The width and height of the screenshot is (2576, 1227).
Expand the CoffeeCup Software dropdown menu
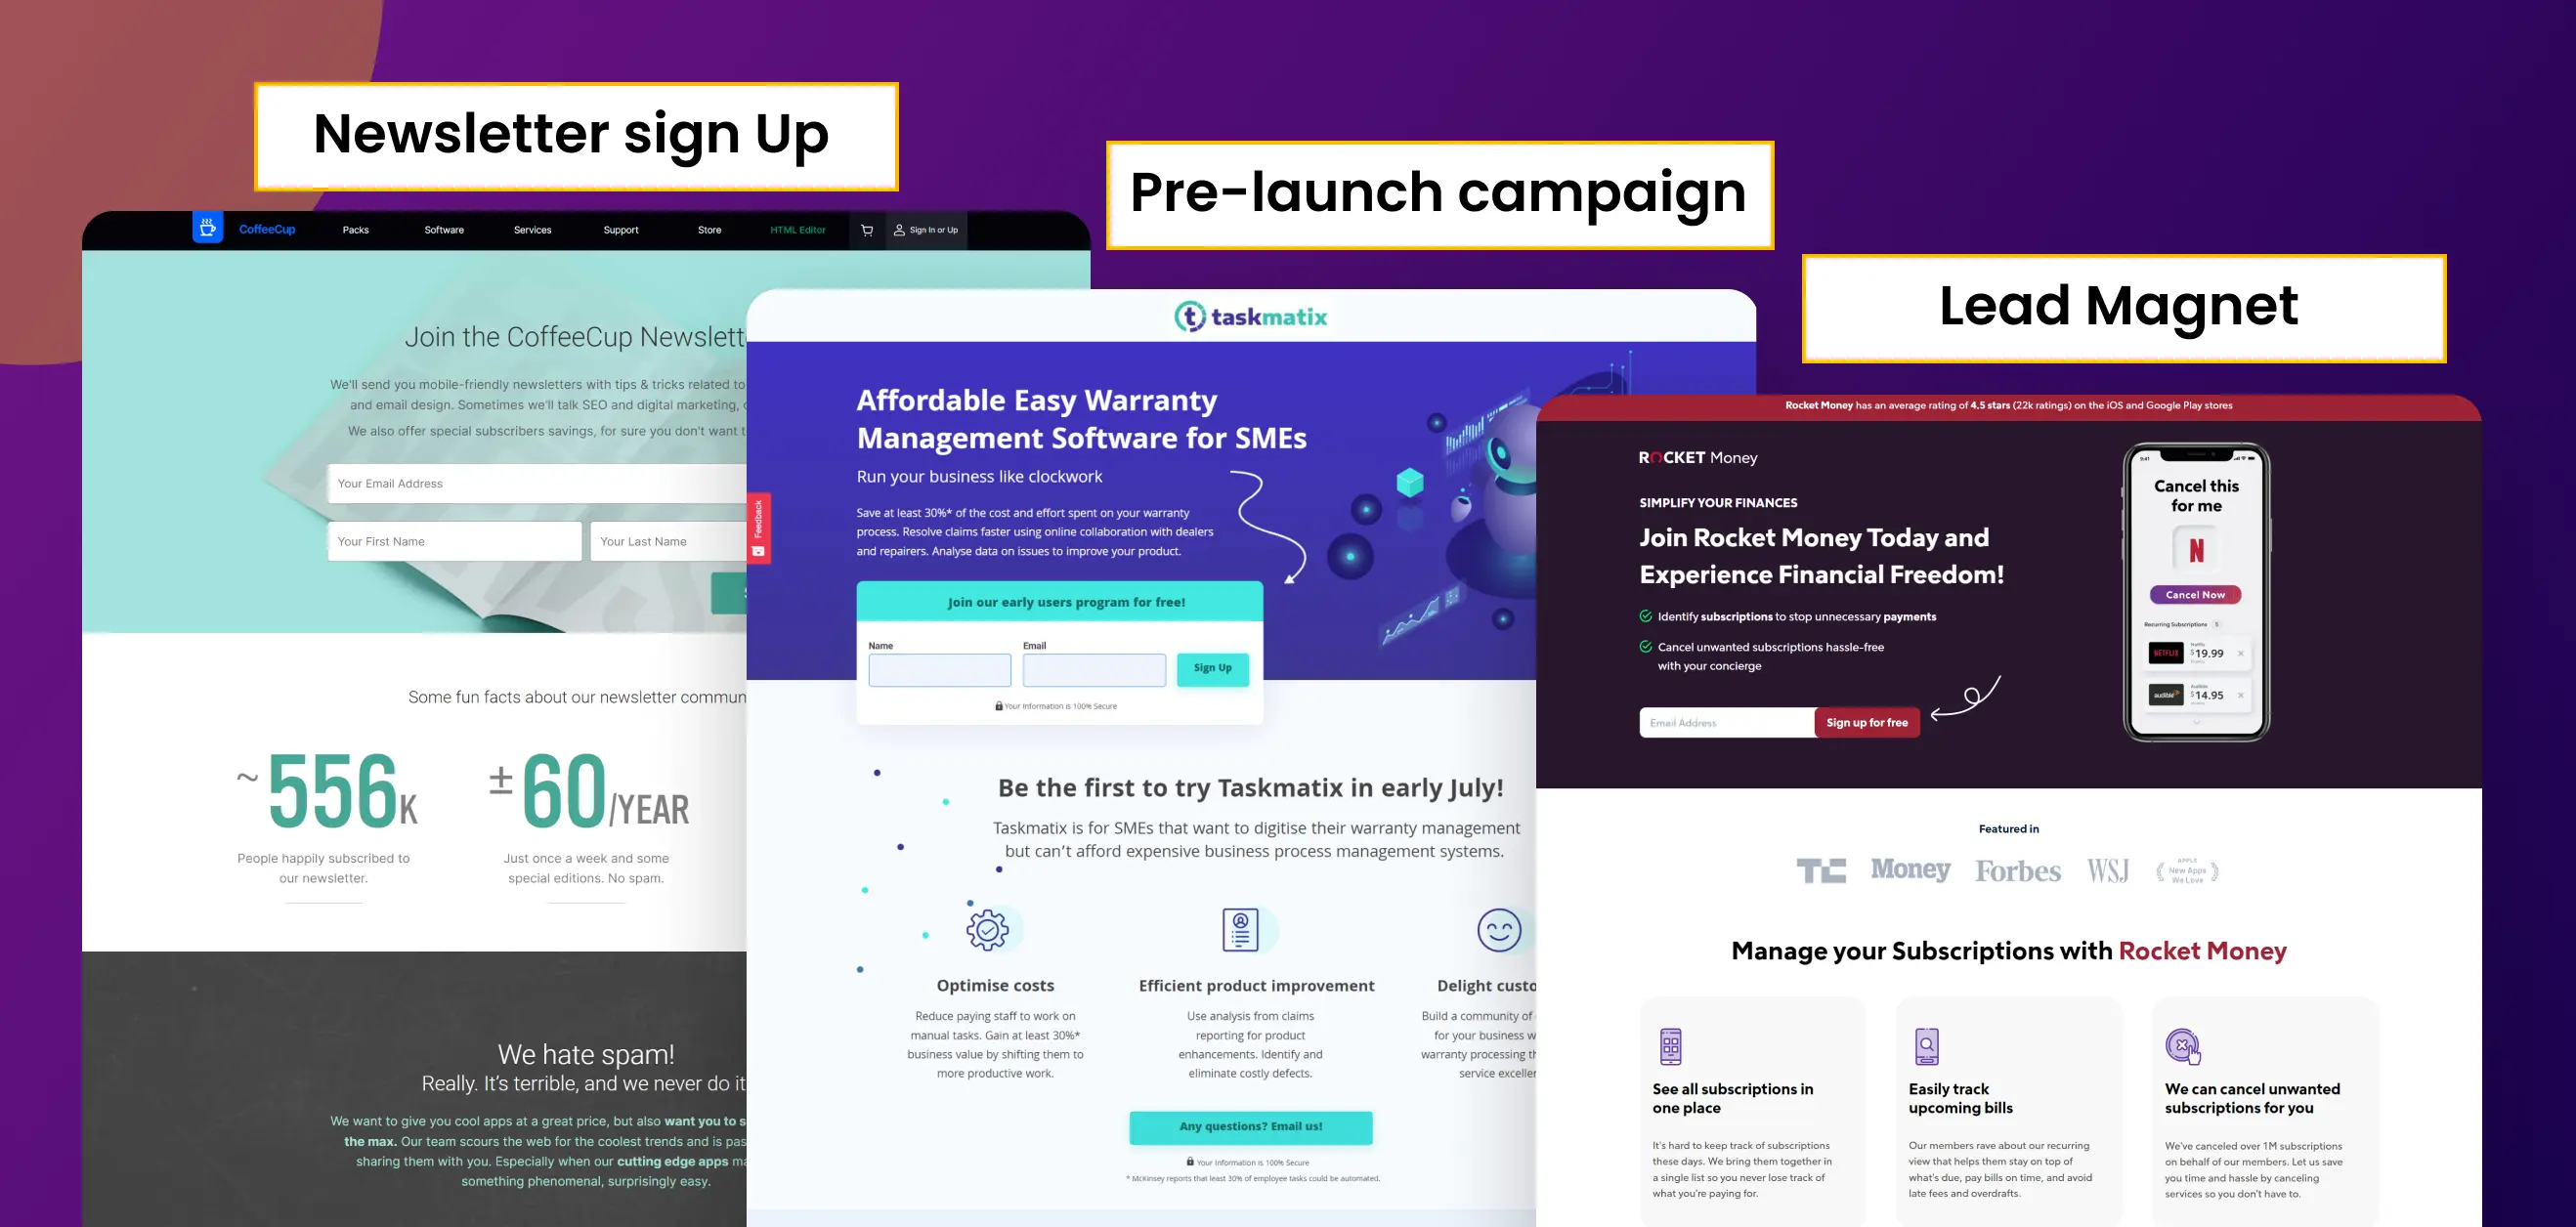pos(442,230)
